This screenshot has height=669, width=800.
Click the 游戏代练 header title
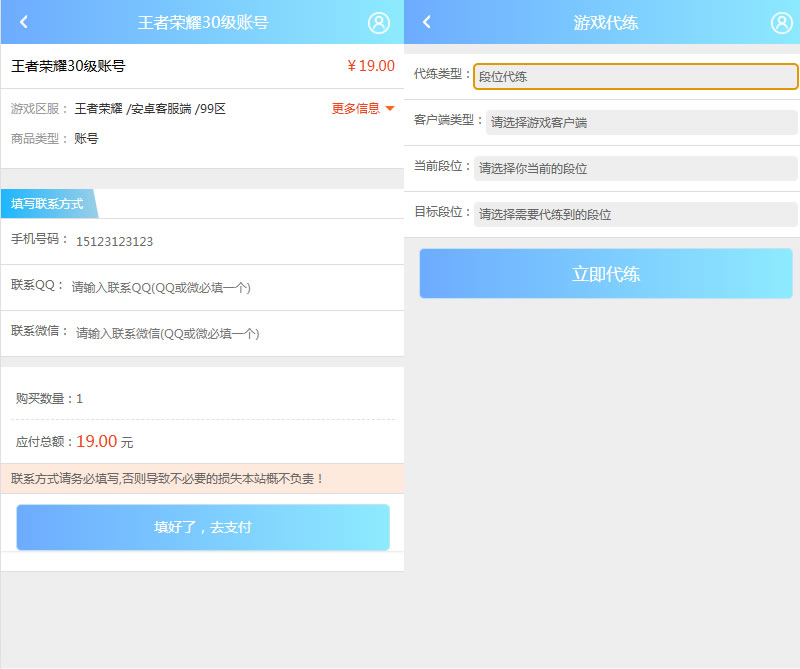(606, 22)
